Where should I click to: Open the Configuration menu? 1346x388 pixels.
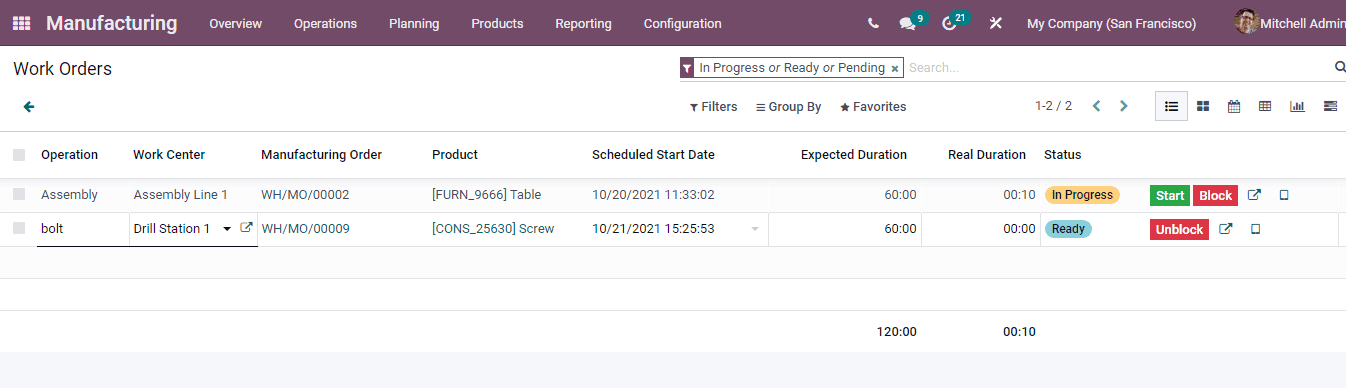click(x=682, y=23)
